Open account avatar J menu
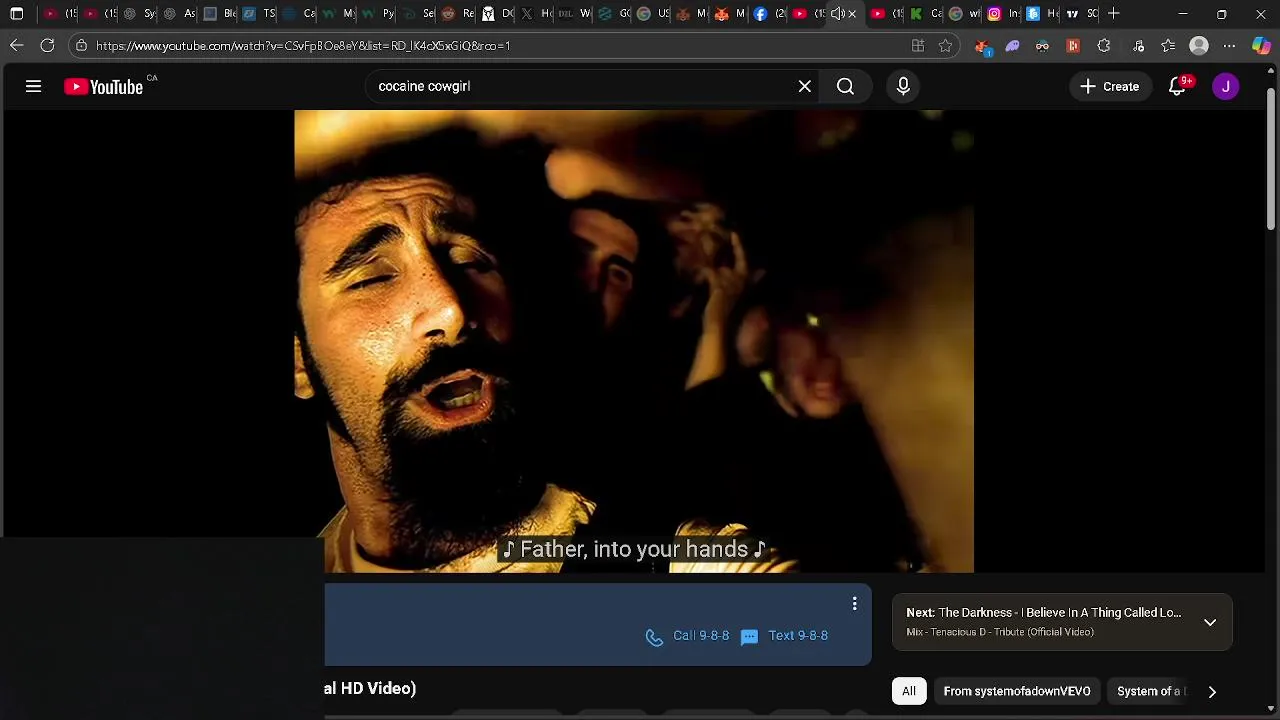 pos(1226,86)
